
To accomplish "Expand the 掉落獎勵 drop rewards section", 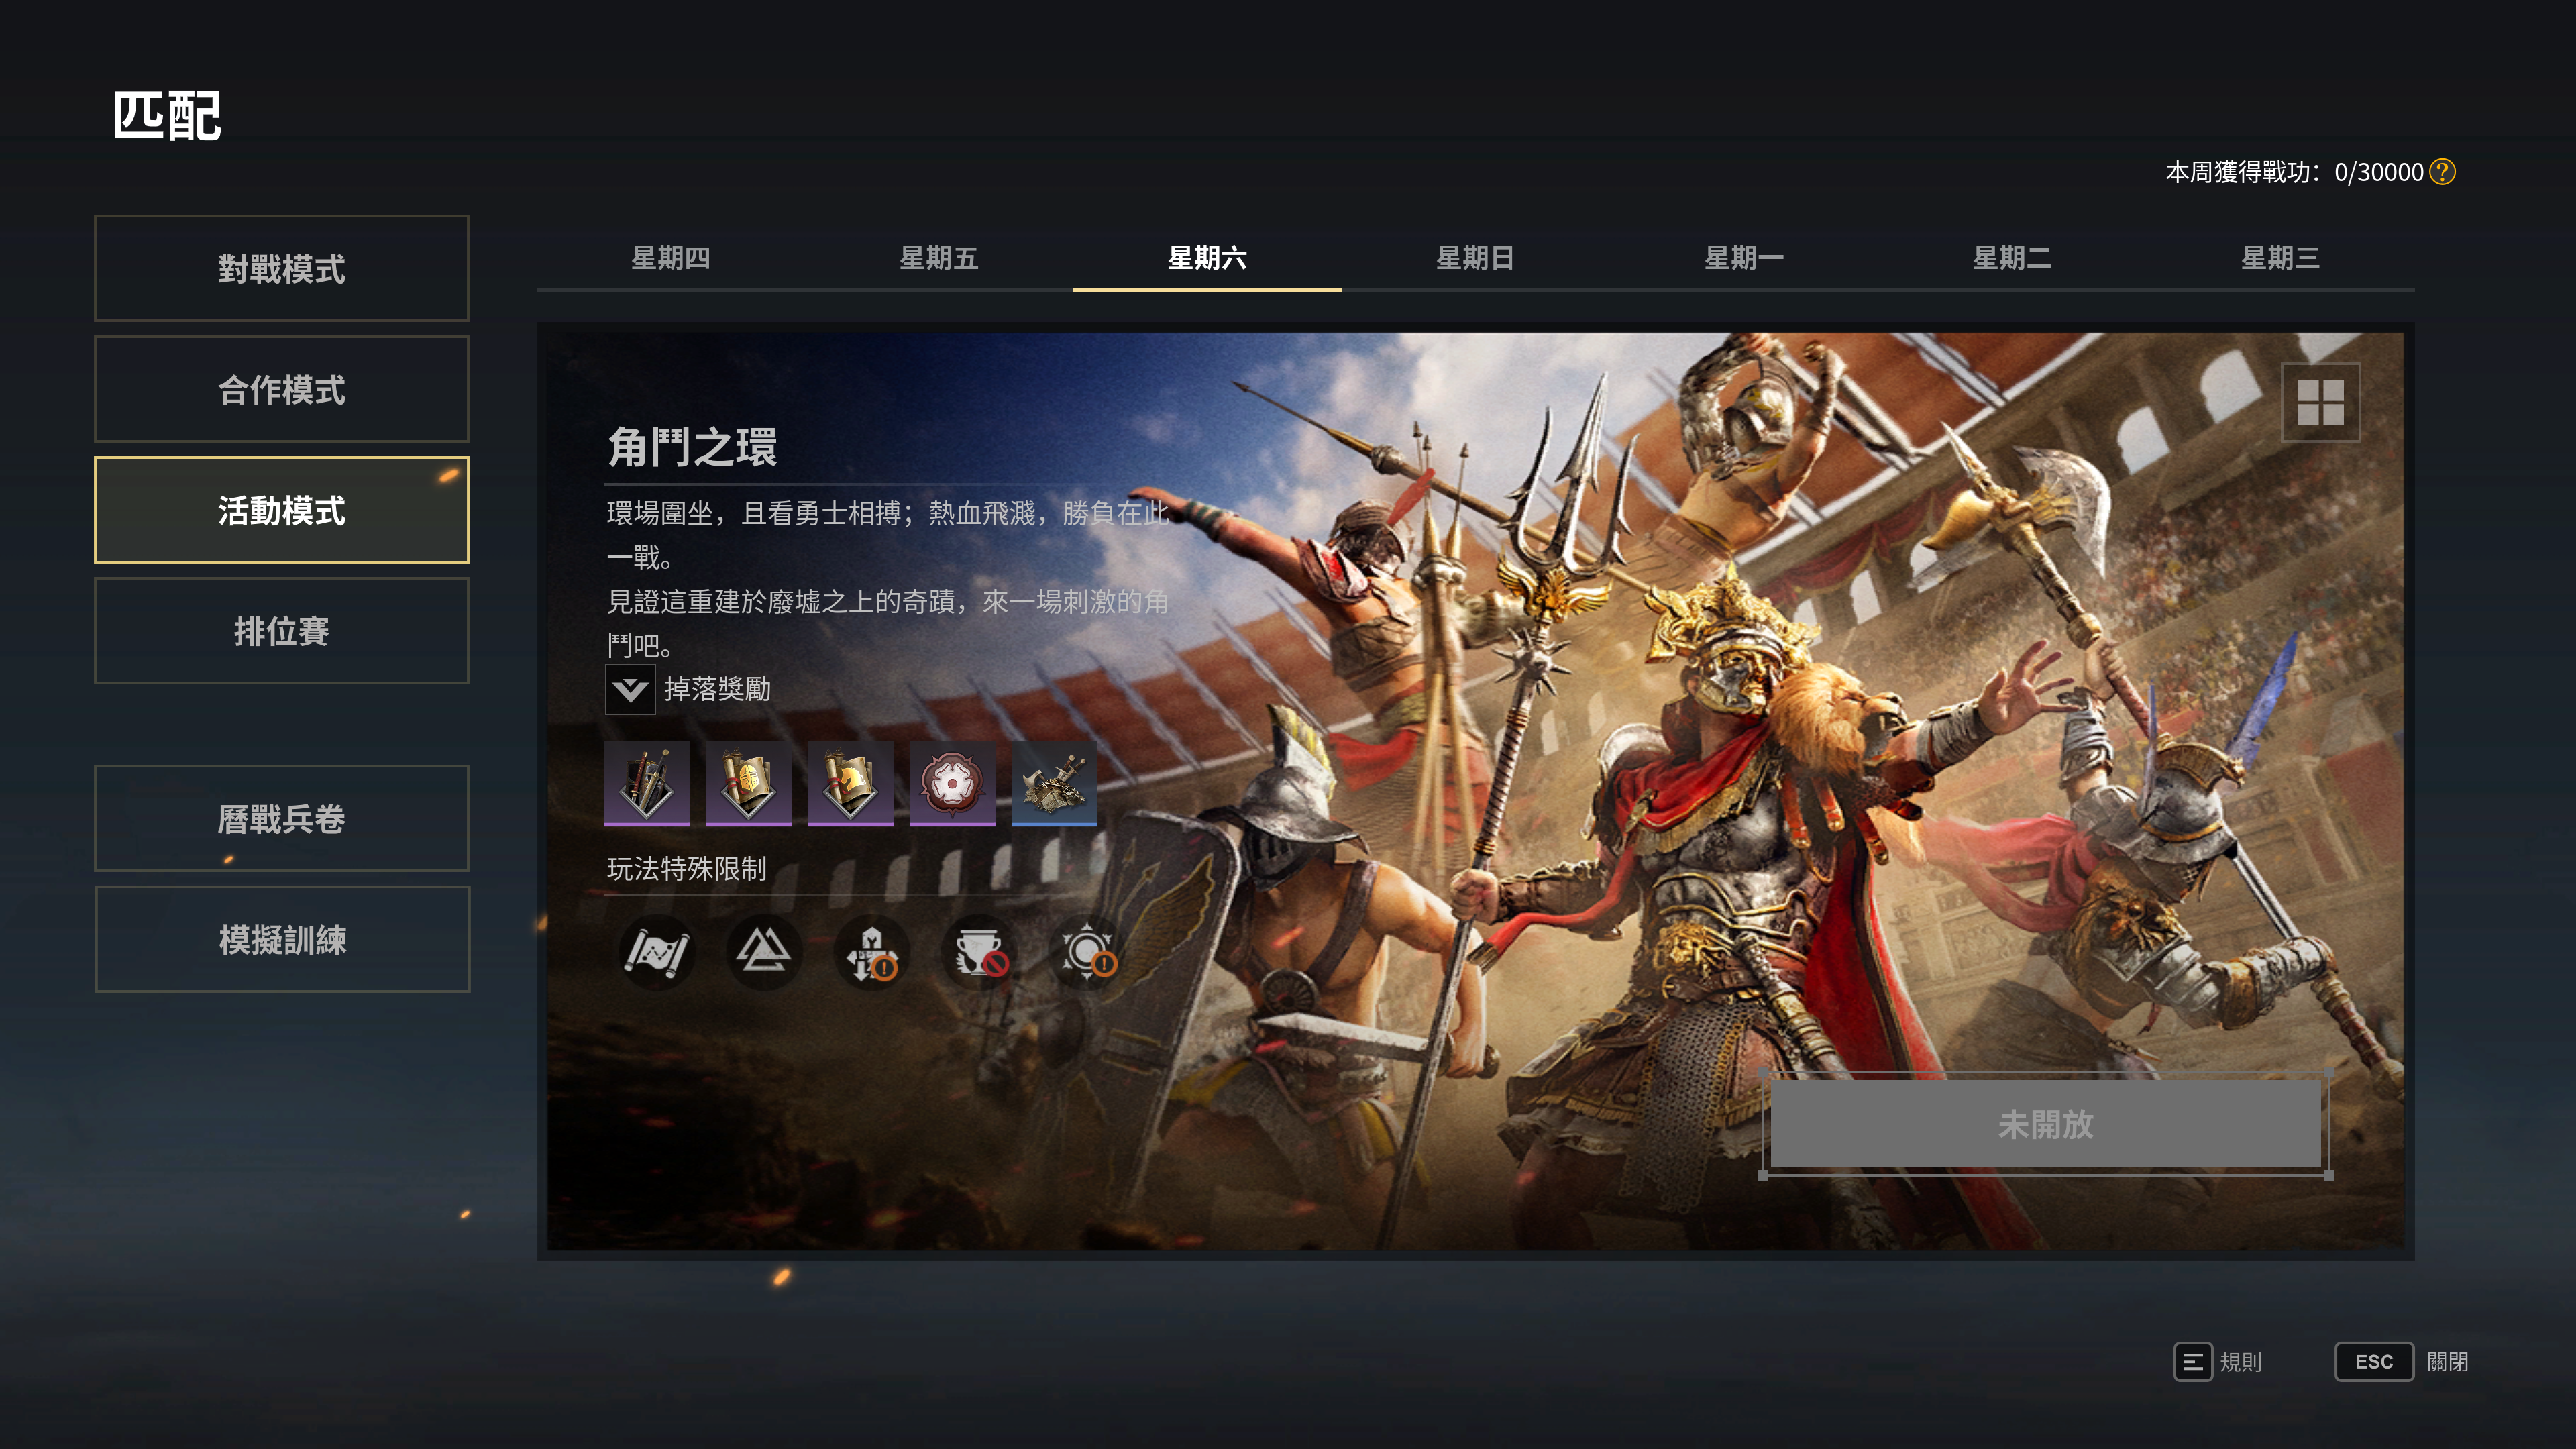I will 630,689.
